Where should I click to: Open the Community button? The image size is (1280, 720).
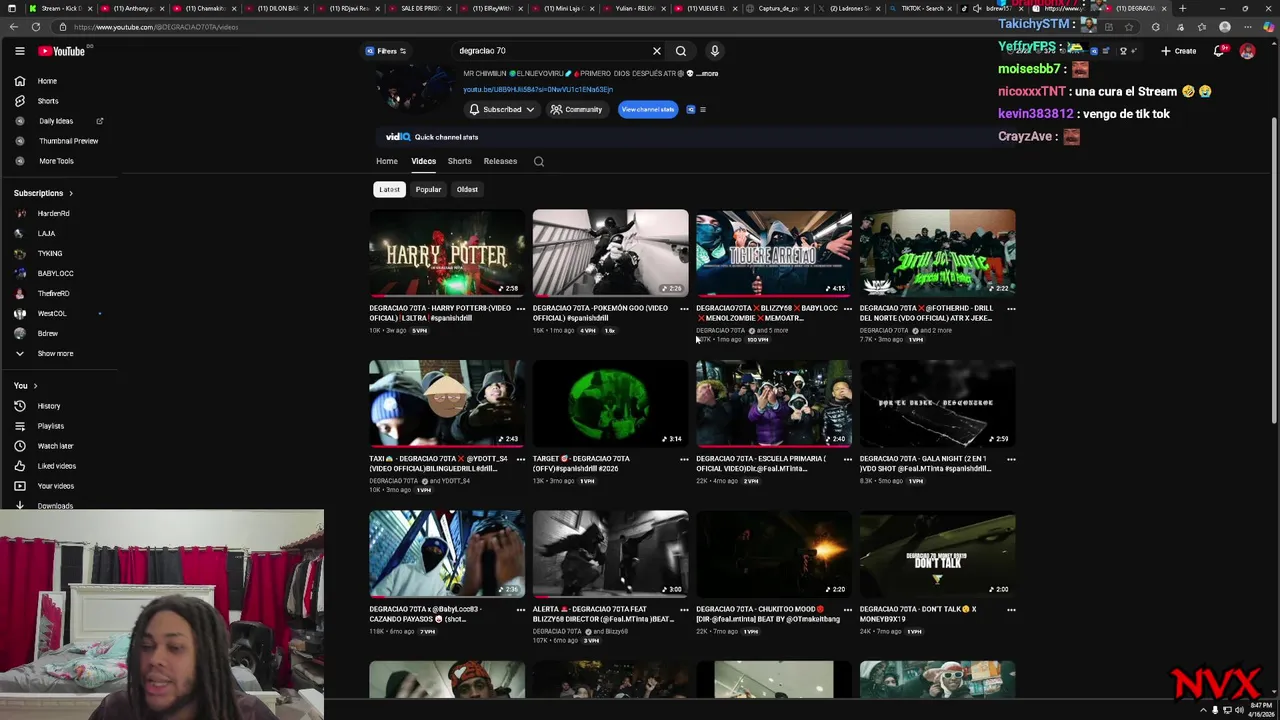576,110
